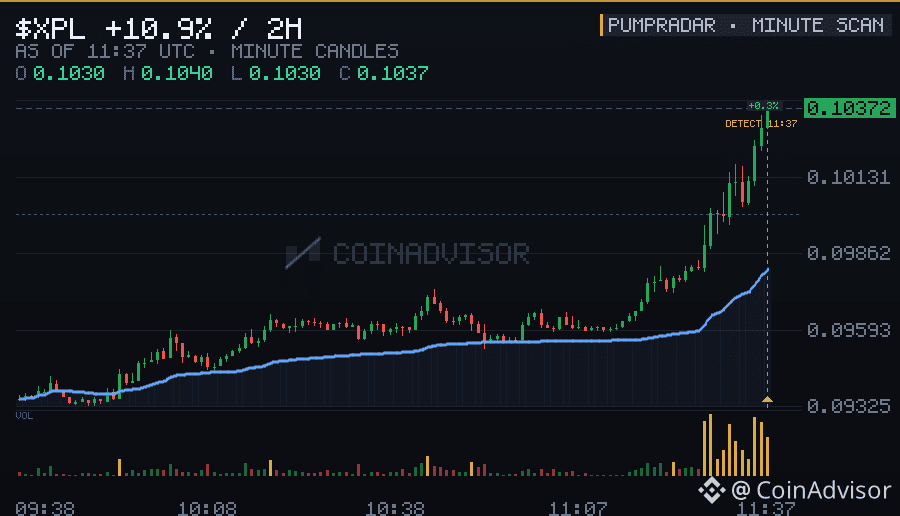Click the 10:38 time axis label
Viewport: 900px width, 516px height.
pyautogui.click(x=395, y=509)
